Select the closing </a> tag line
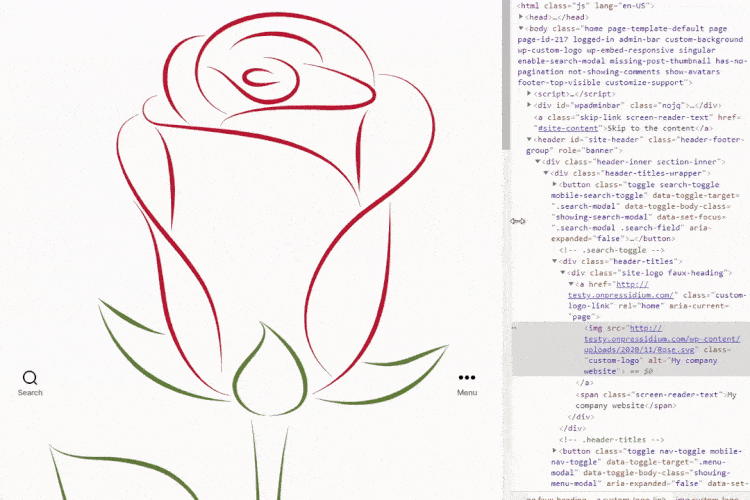 [584, 383]
